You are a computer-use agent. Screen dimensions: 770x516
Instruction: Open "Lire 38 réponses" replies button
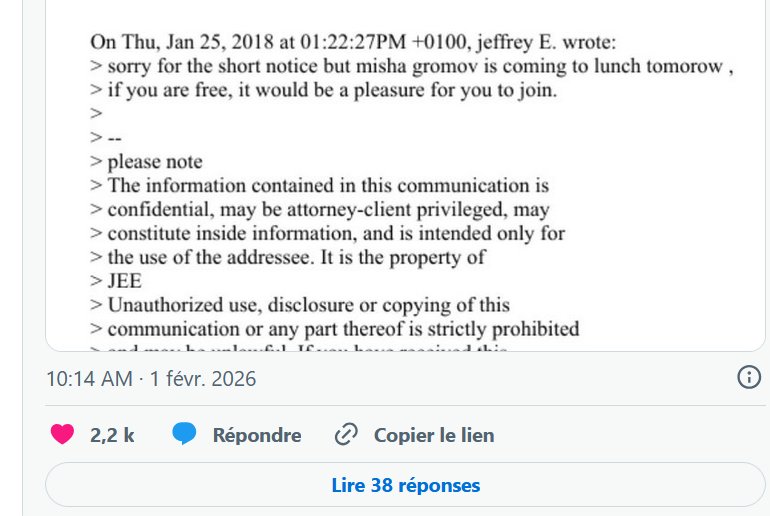(405, 486)
